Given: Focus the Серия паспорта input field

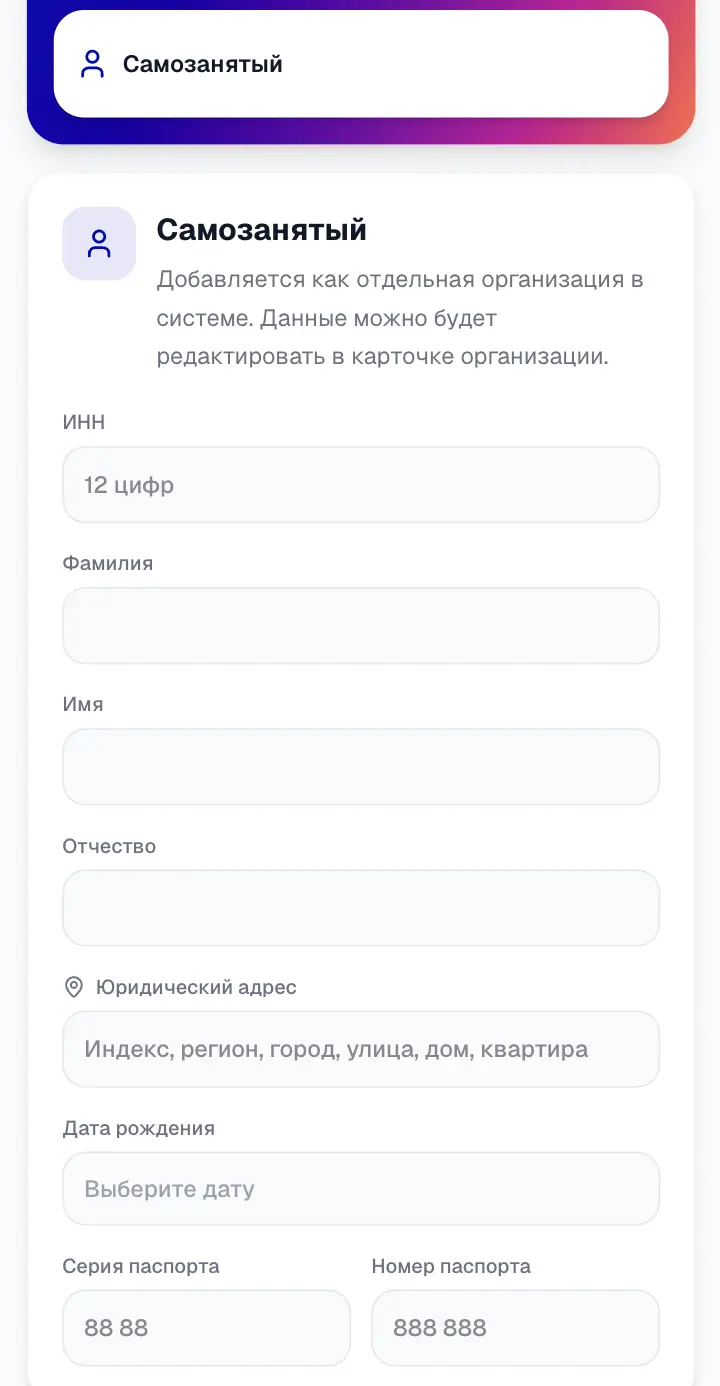Looking at the screenshot, I should (x=207, y=1328).
